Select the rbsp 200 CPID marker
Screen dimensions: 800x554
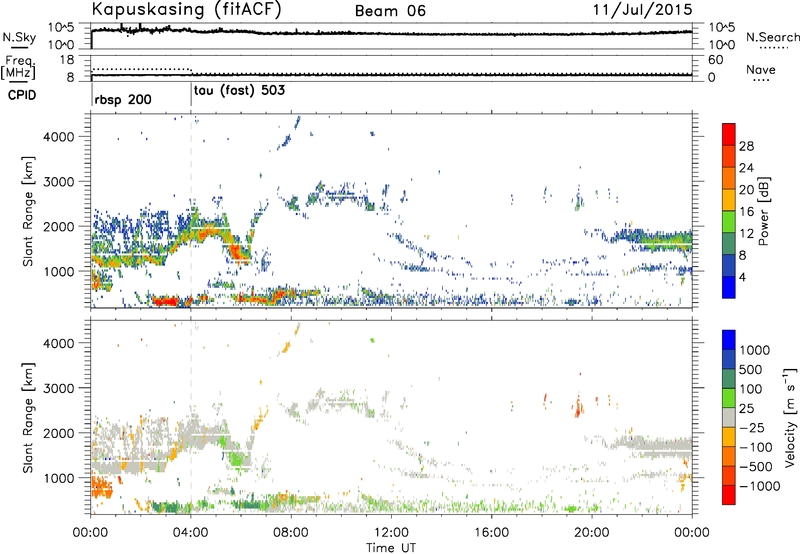click(123, 99)
